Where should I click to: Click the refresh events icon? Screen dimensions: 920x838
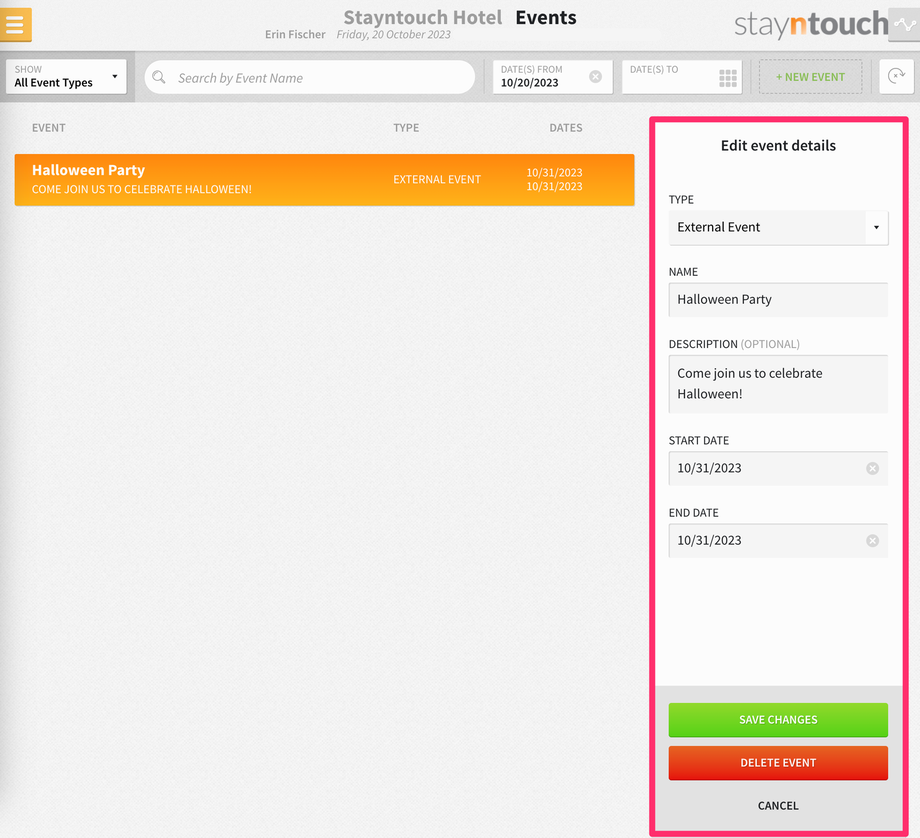(x=897, y=76)
